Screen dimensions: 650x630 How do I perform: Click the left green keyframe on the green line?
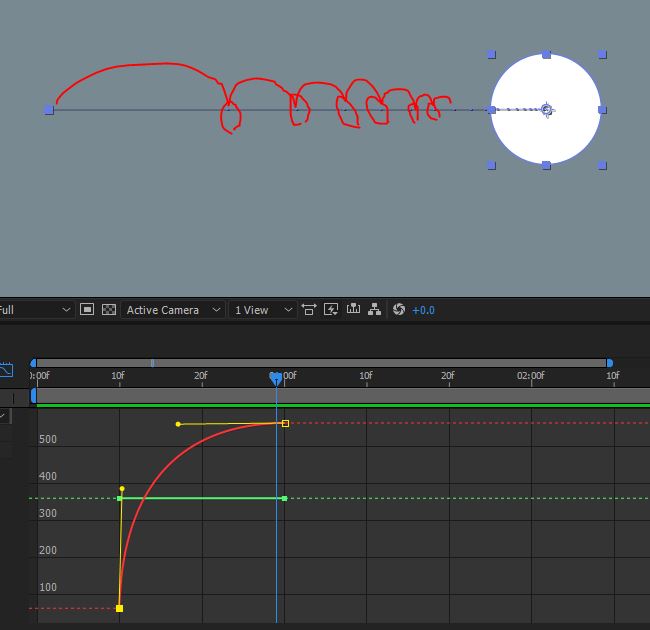[x=119, y=498]
